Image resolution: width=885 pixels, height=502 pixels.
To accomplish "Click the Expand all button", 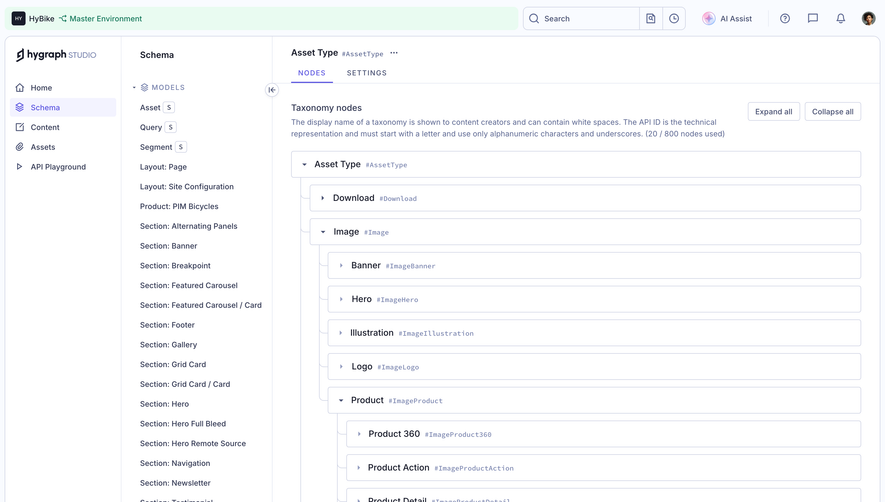I will pyautogui.click(x=774, y=111).
